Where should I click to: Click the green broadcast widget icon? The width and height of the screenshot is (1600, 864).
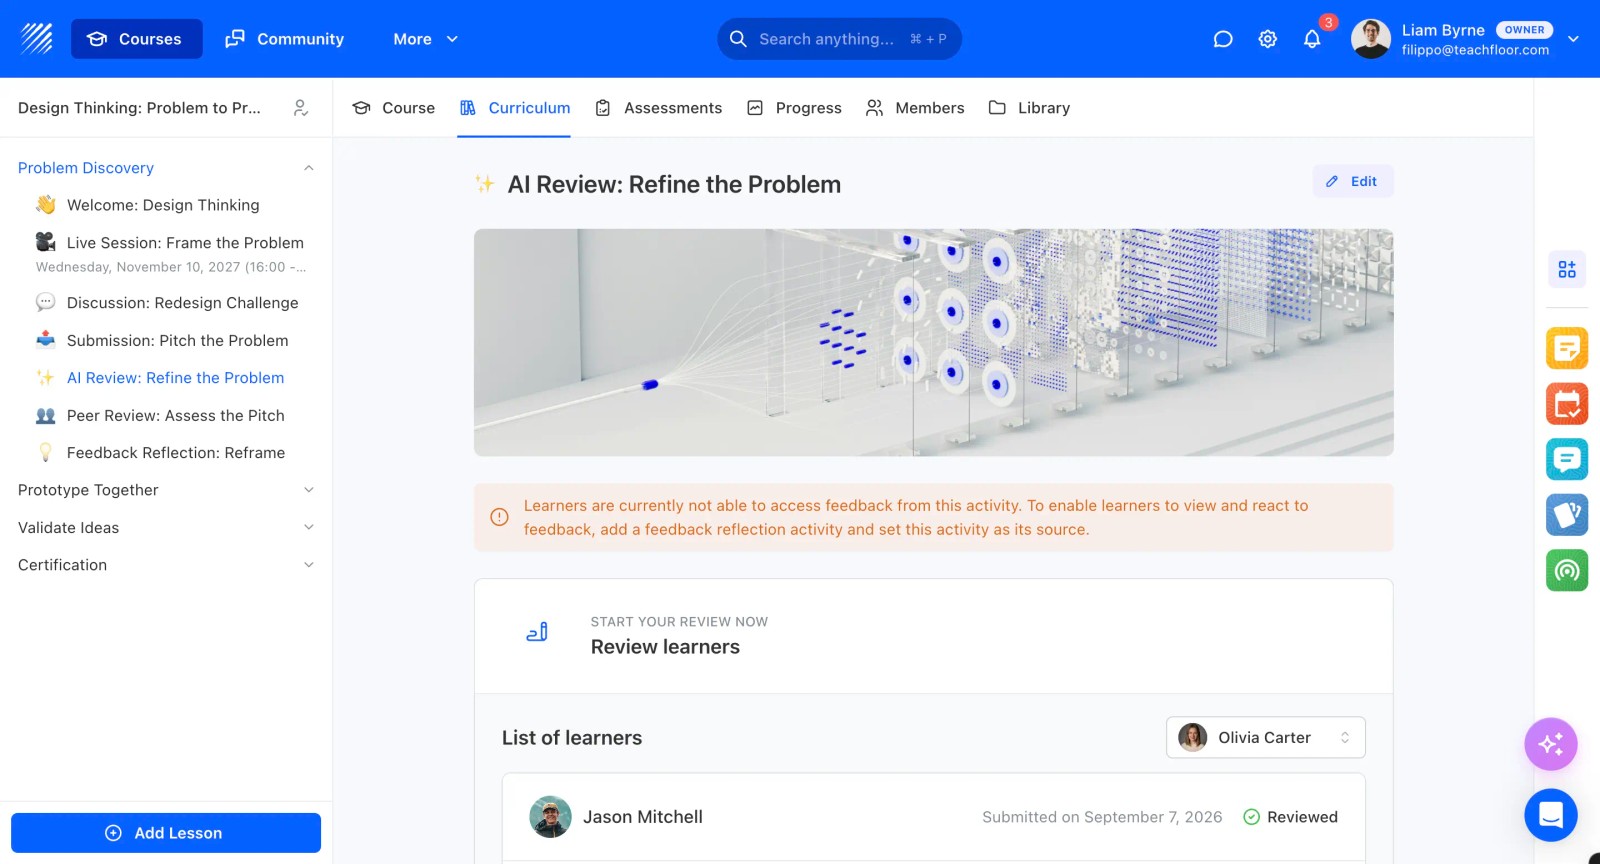click(x=1567, y=570)
